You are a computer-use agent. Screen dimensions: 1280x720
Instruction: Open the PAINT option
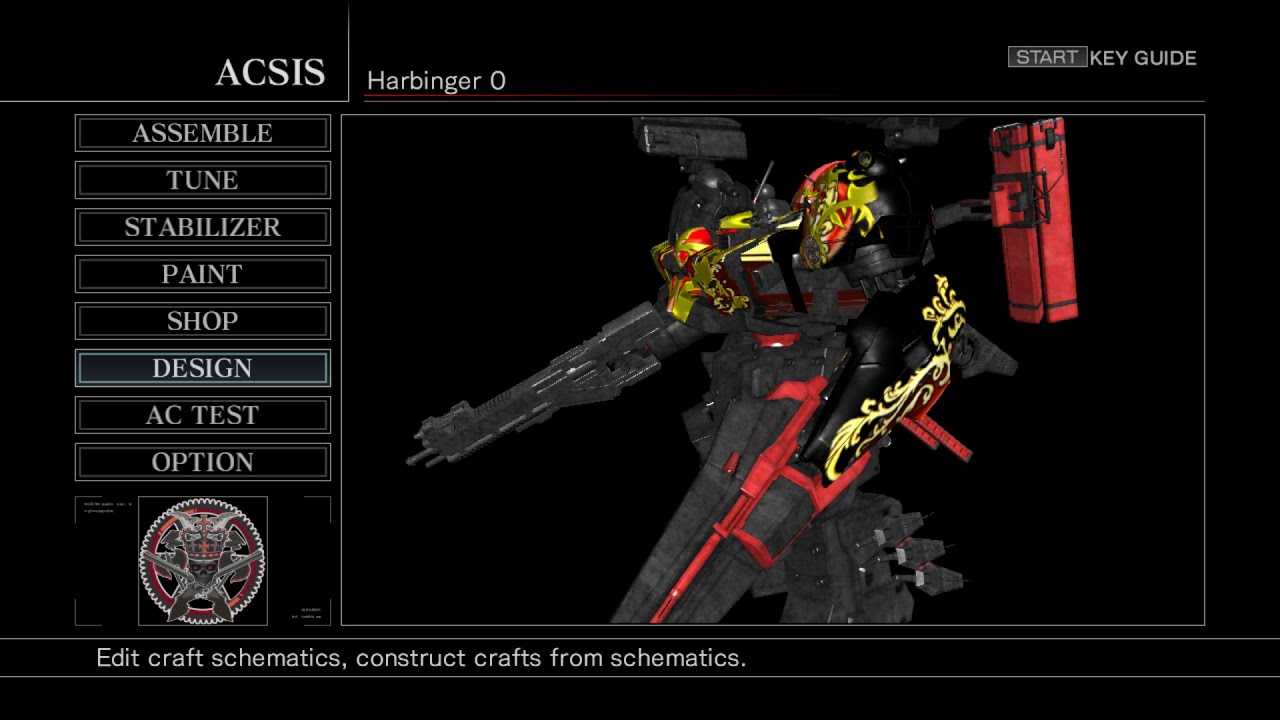(202, 274)
